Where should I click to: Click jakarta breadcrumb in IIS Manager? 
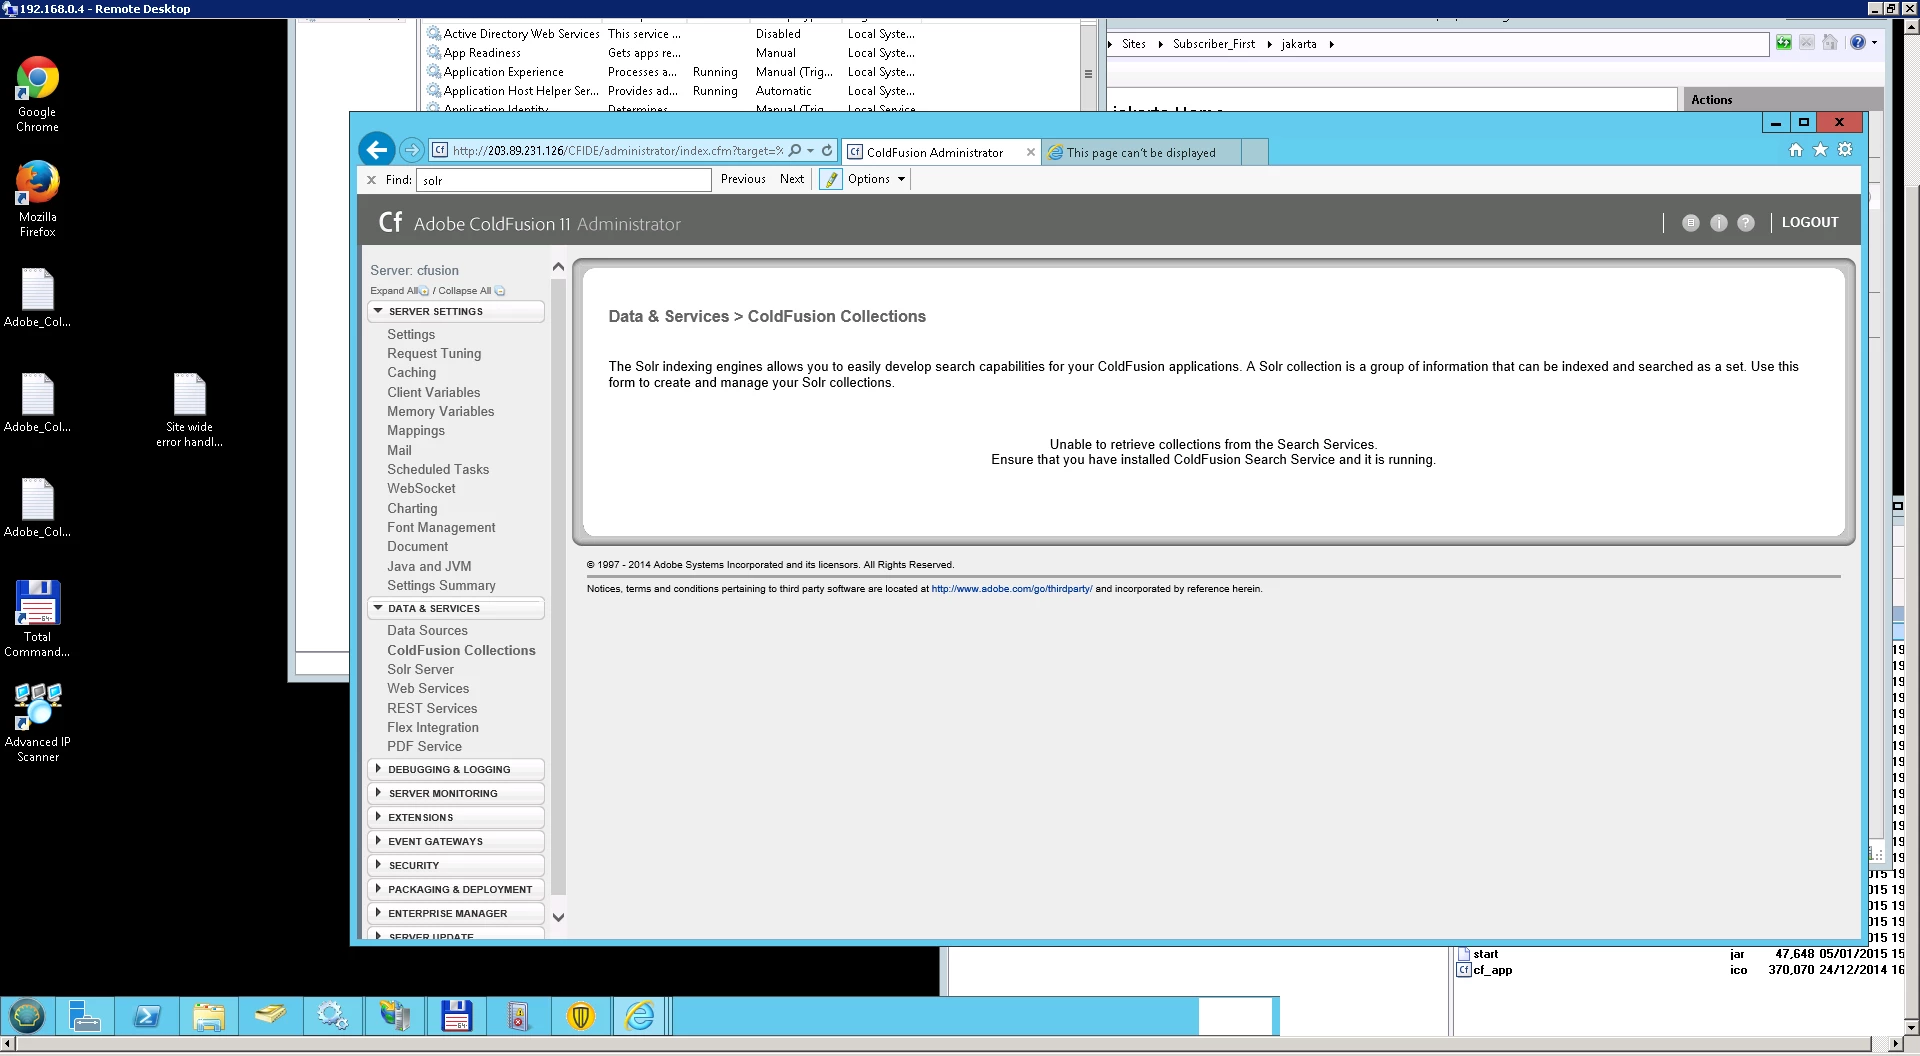1299,44
